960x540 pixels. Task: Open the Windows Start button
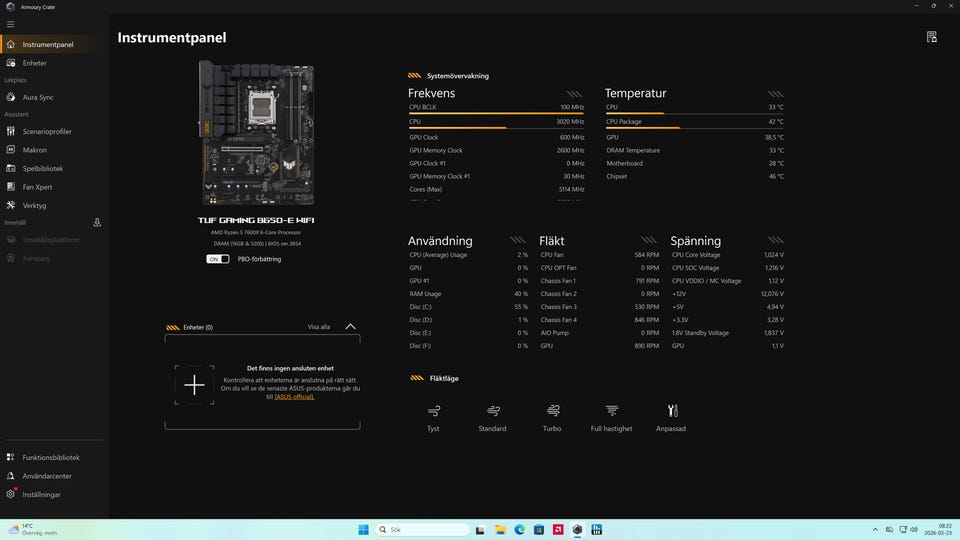tap(363, 530)
